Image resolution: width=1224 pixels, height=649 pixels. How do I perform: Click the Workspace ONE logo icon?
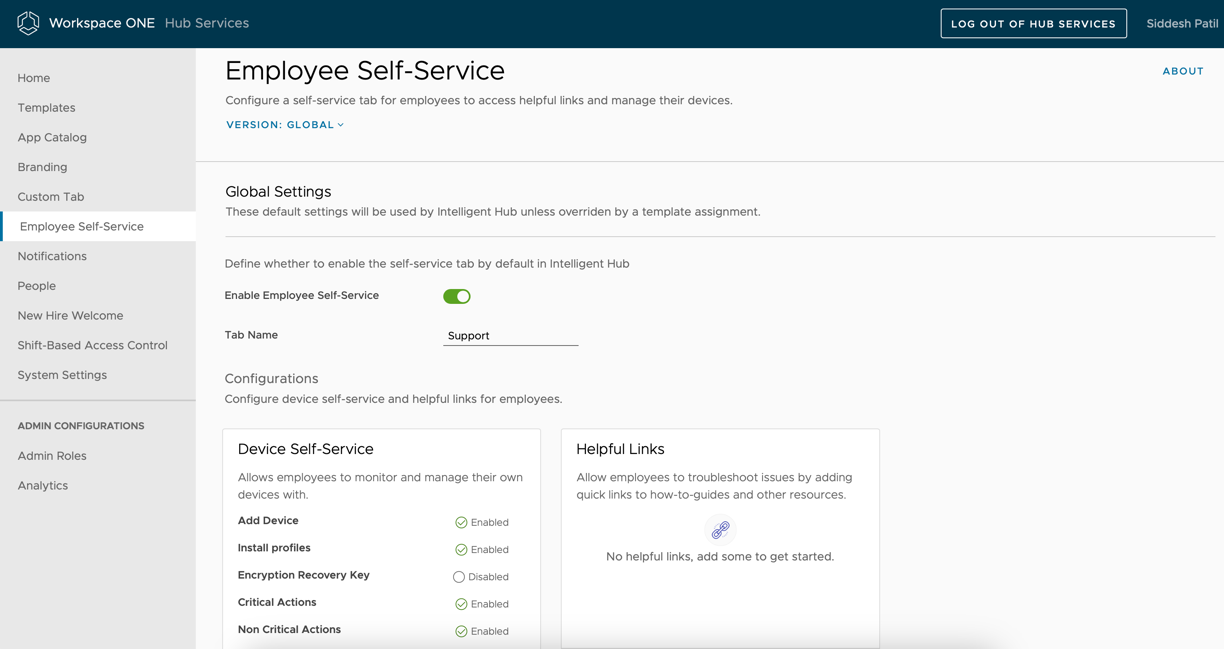[x=28, y=23]
